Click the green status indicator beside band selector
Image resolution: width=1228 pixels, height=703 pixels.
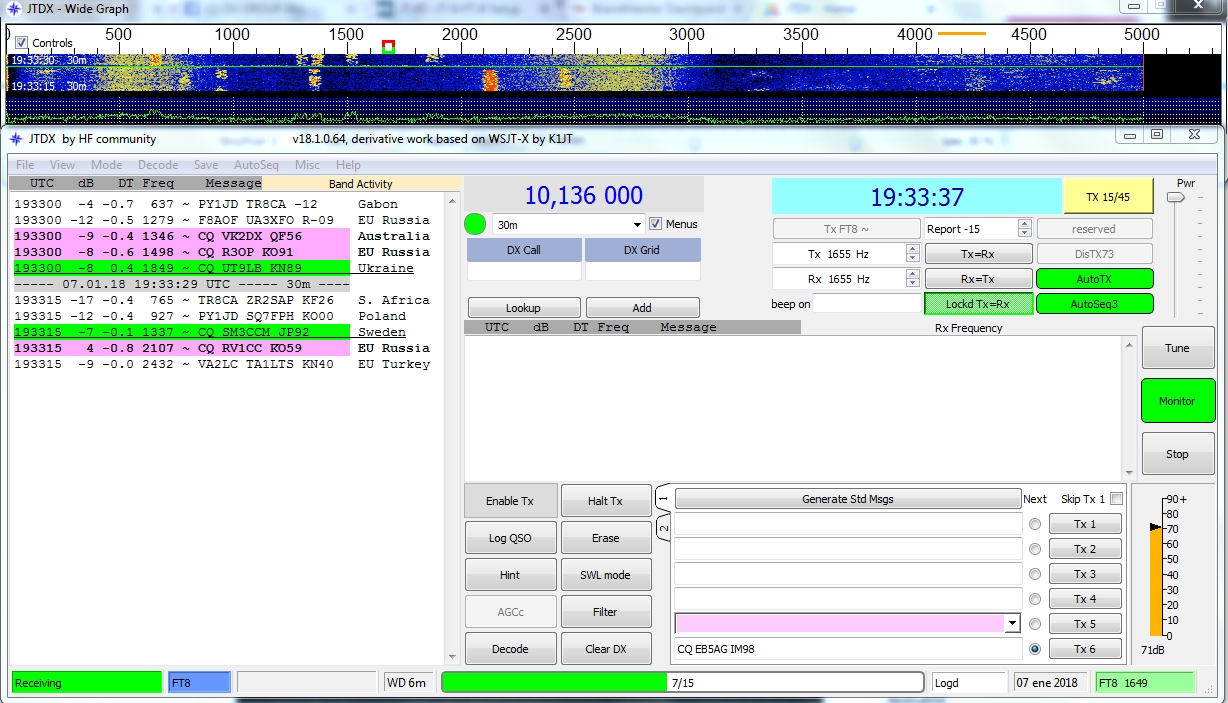pos(476,224)
